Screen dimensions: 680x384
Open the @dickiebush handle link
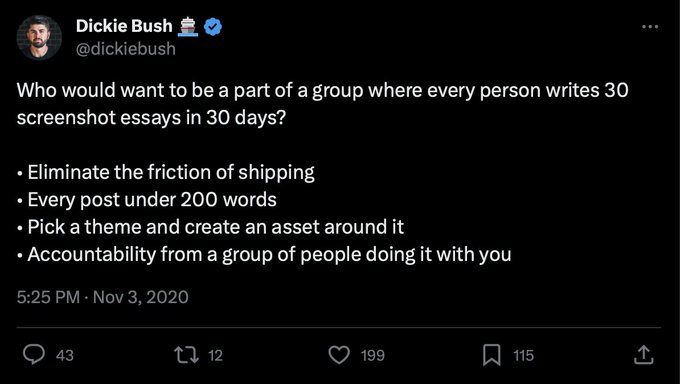pyautogui.click(x=126, y=49)
